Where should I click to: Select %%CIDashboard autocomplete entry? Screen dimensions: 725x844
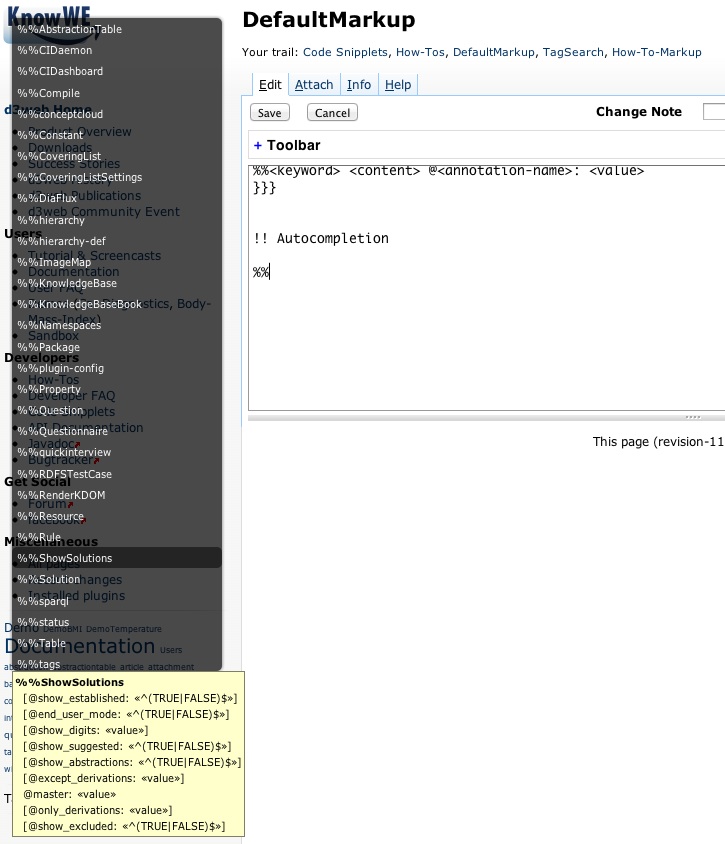pos(117,71)
